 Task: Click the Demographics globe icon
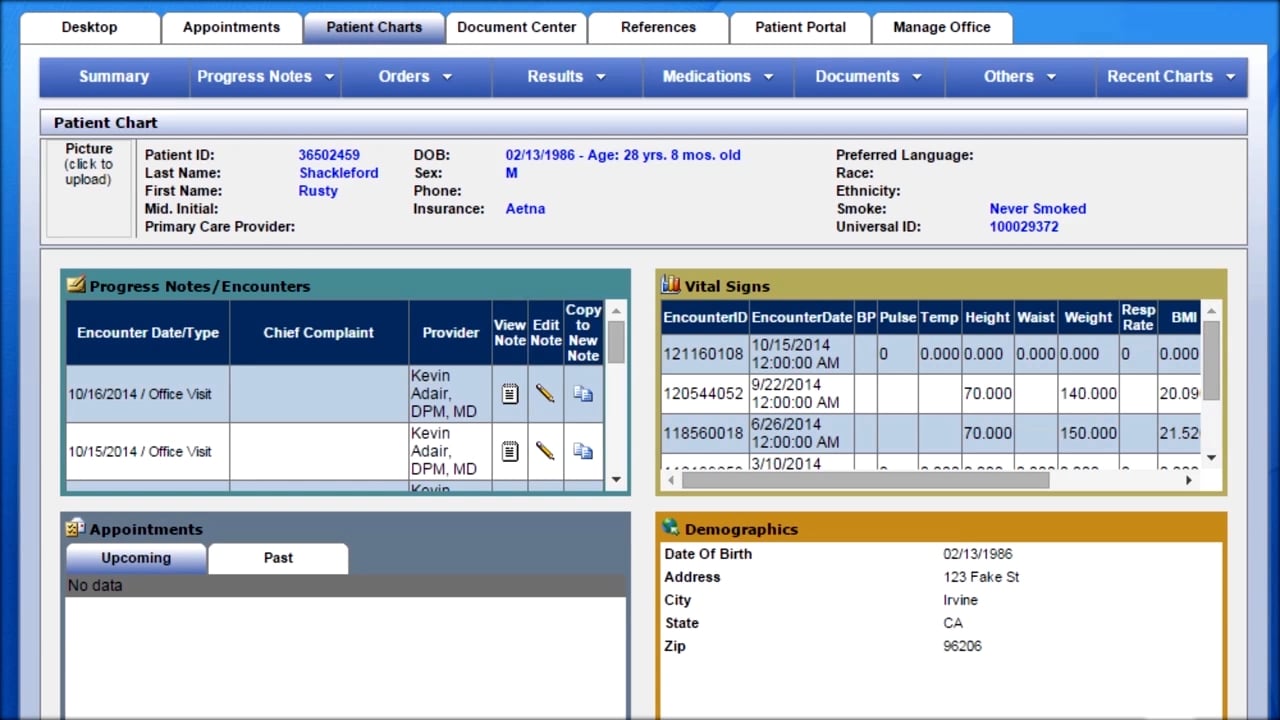click(x=671, y=528)
